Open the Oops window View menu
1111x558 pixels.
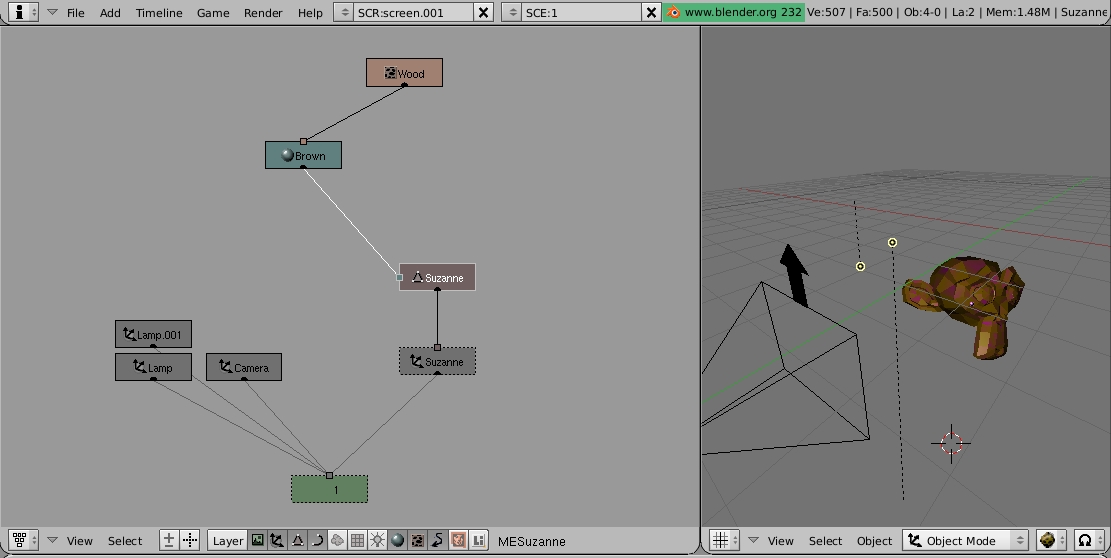click(79, 541)
